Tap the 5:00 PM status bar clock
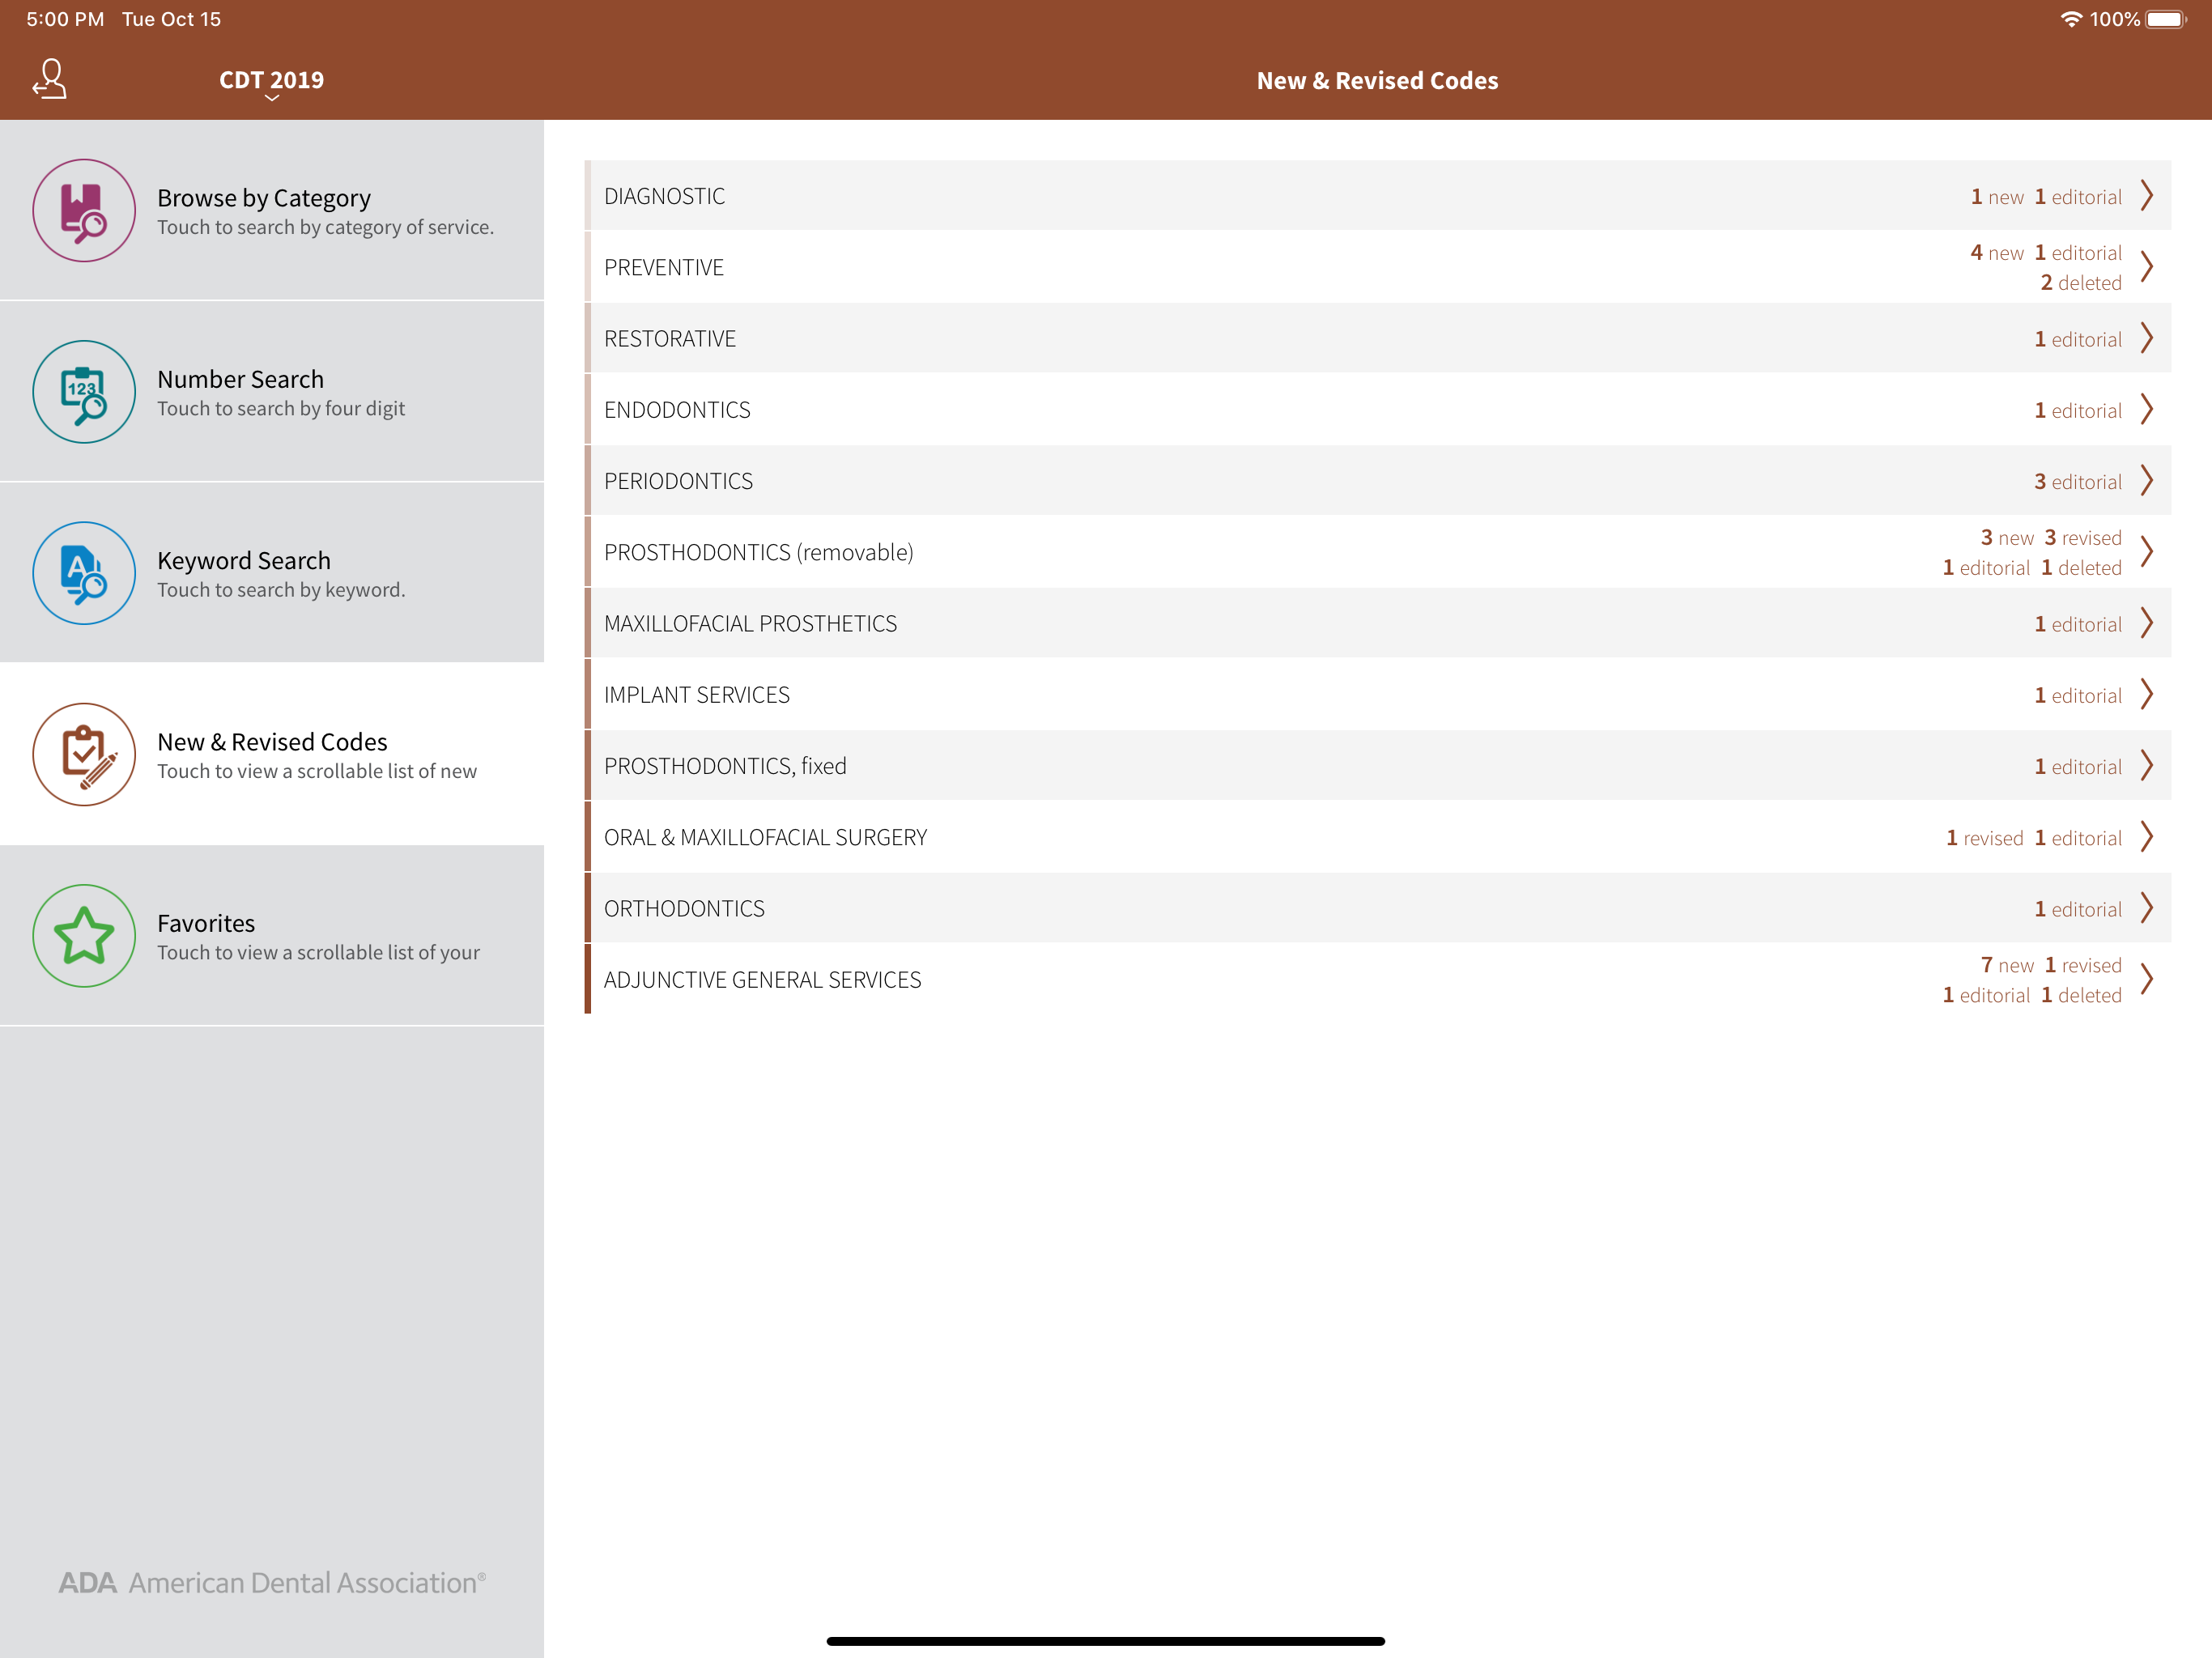 coord(65,19)
